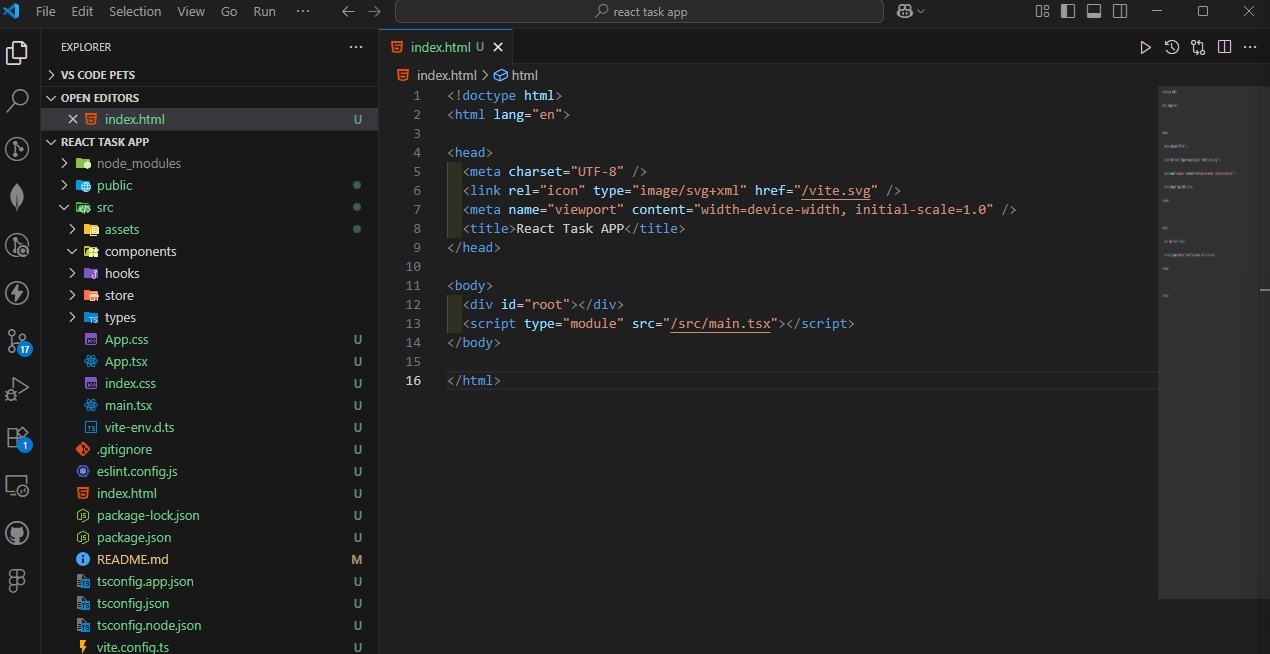This screenshot has width=1270, height=654.
Task: Open App.tsx in the file tree
Action: [126, 361]
